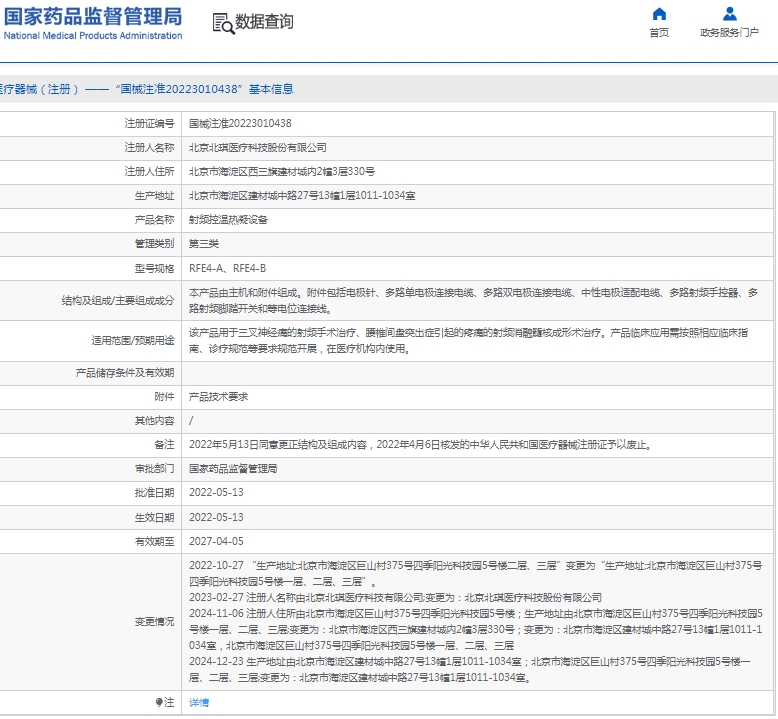Click the 生产地址 row label
Viewport: 778px width, 719px height.
pyautogui.click(x=154, y=196)
